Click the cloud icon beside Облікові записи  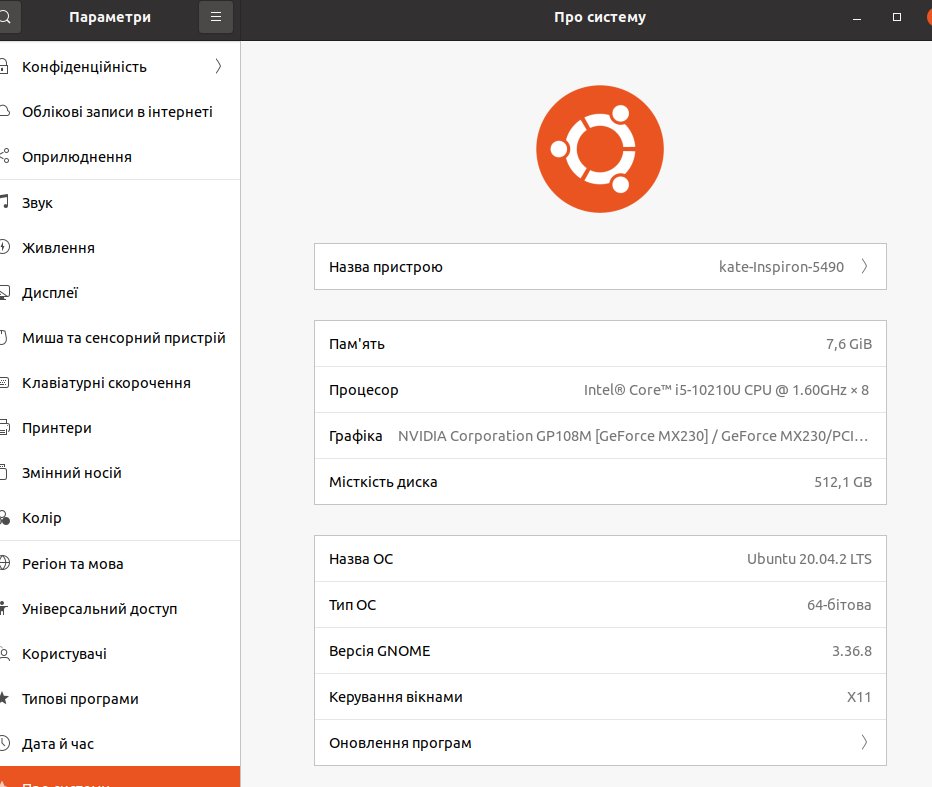4,111
